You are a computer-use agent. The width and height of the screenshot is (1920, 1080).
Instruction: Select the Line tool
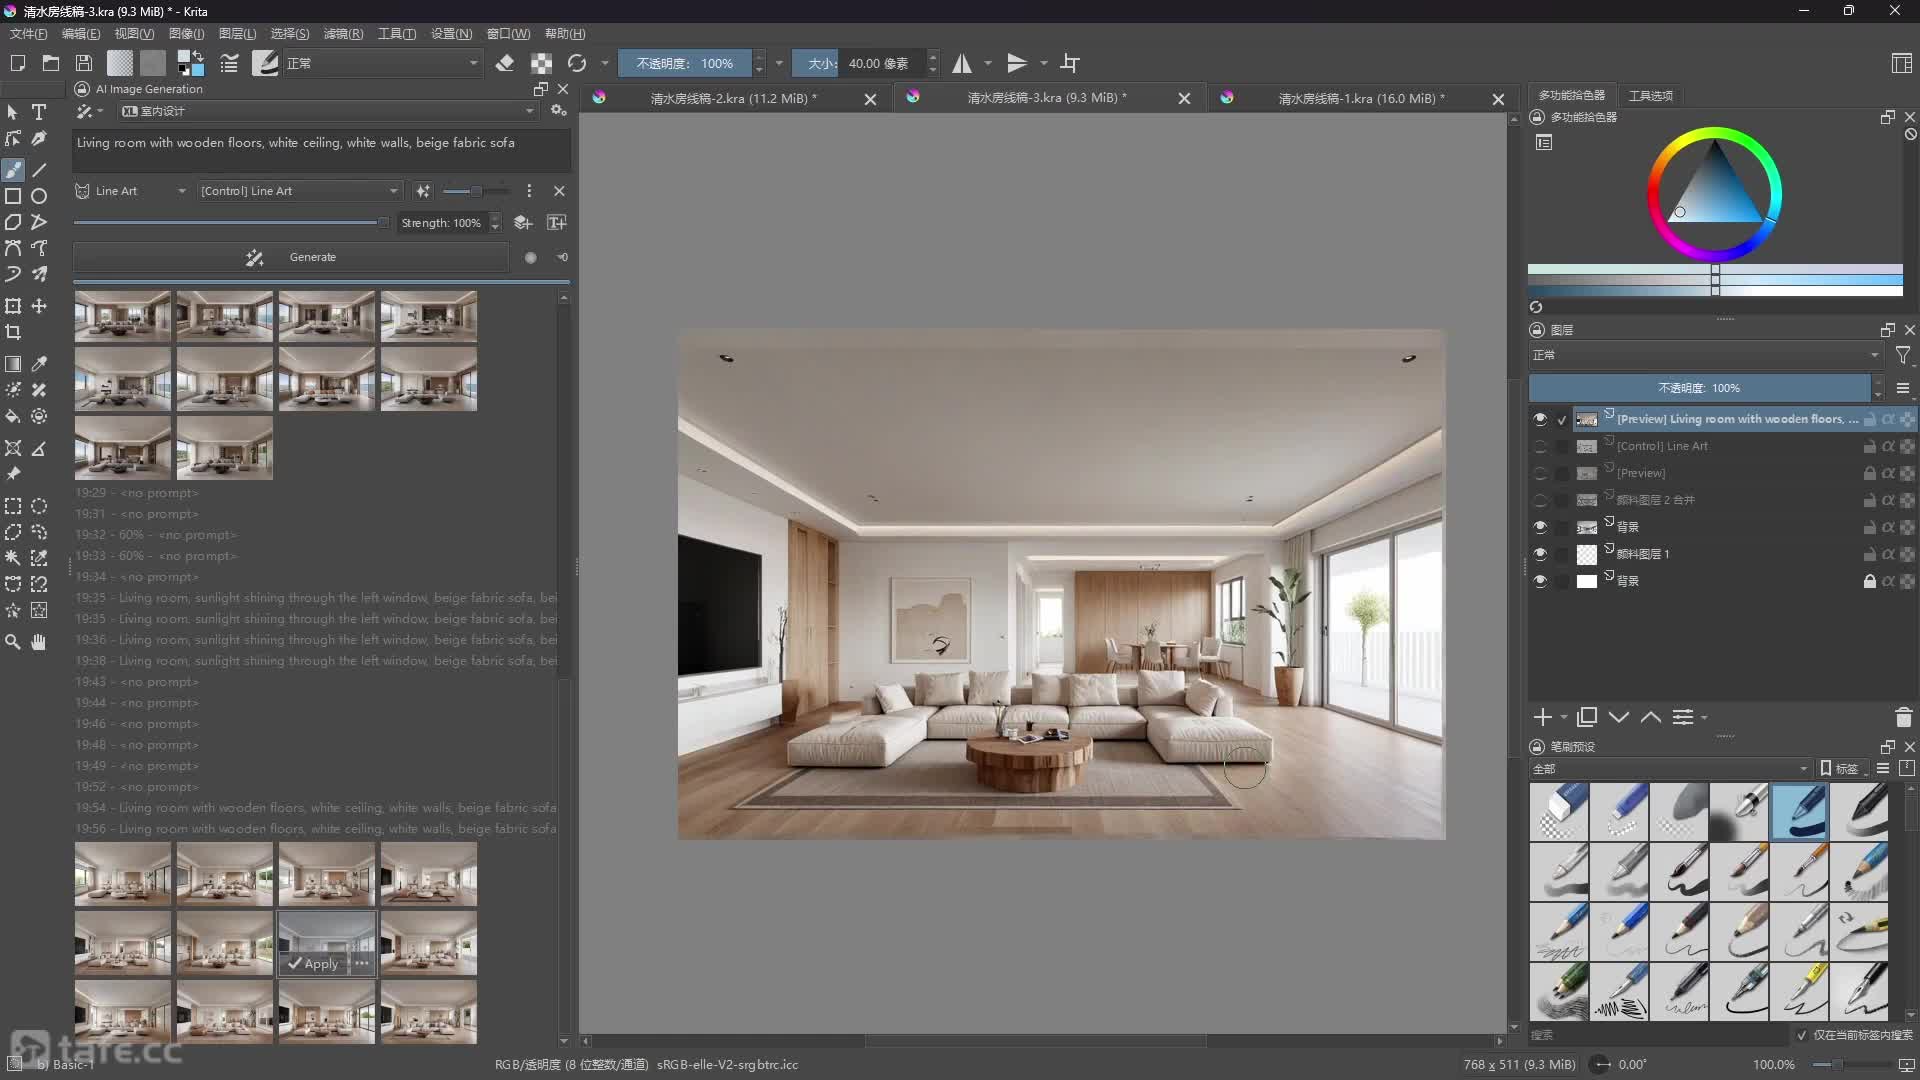[39, 170]
